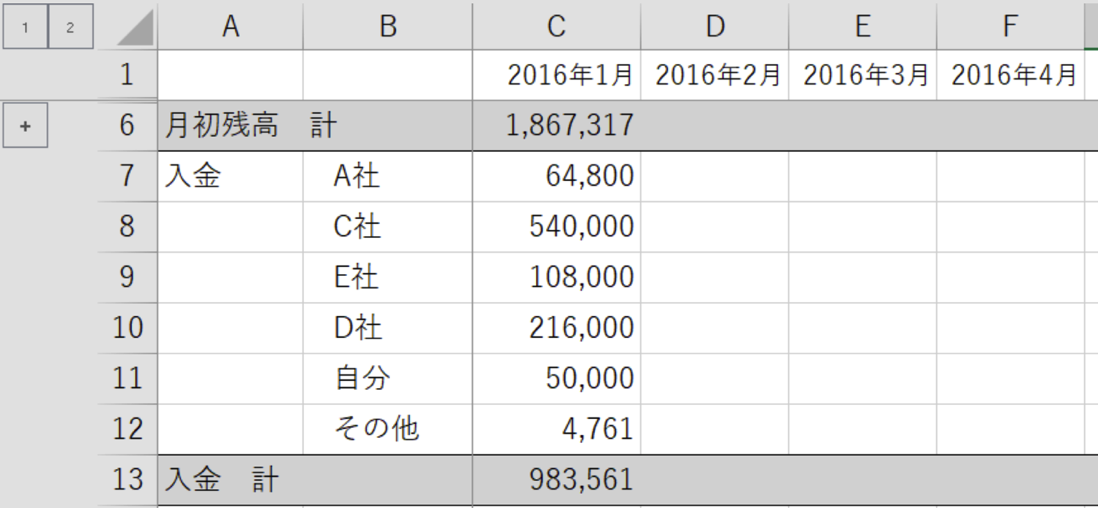This screenshot has width=1098, height=508.
Task: Select column C header
Action: (x=556, y=27)
